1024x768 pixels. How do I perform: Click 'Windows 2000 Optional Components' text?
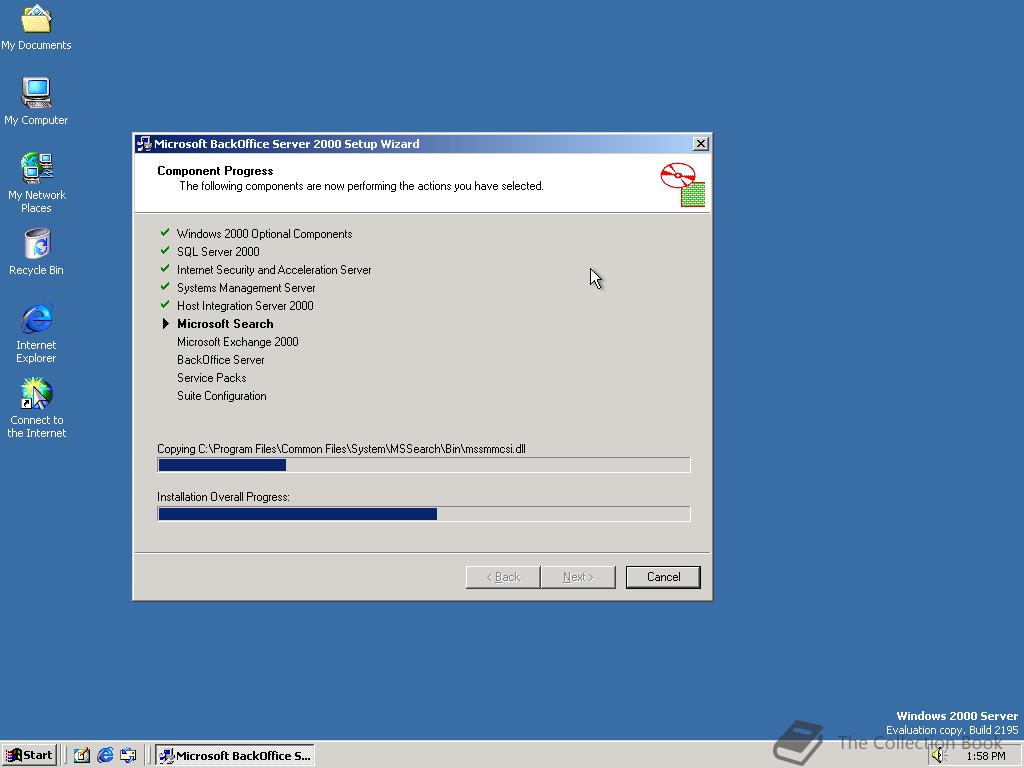[x=264, y=234]
